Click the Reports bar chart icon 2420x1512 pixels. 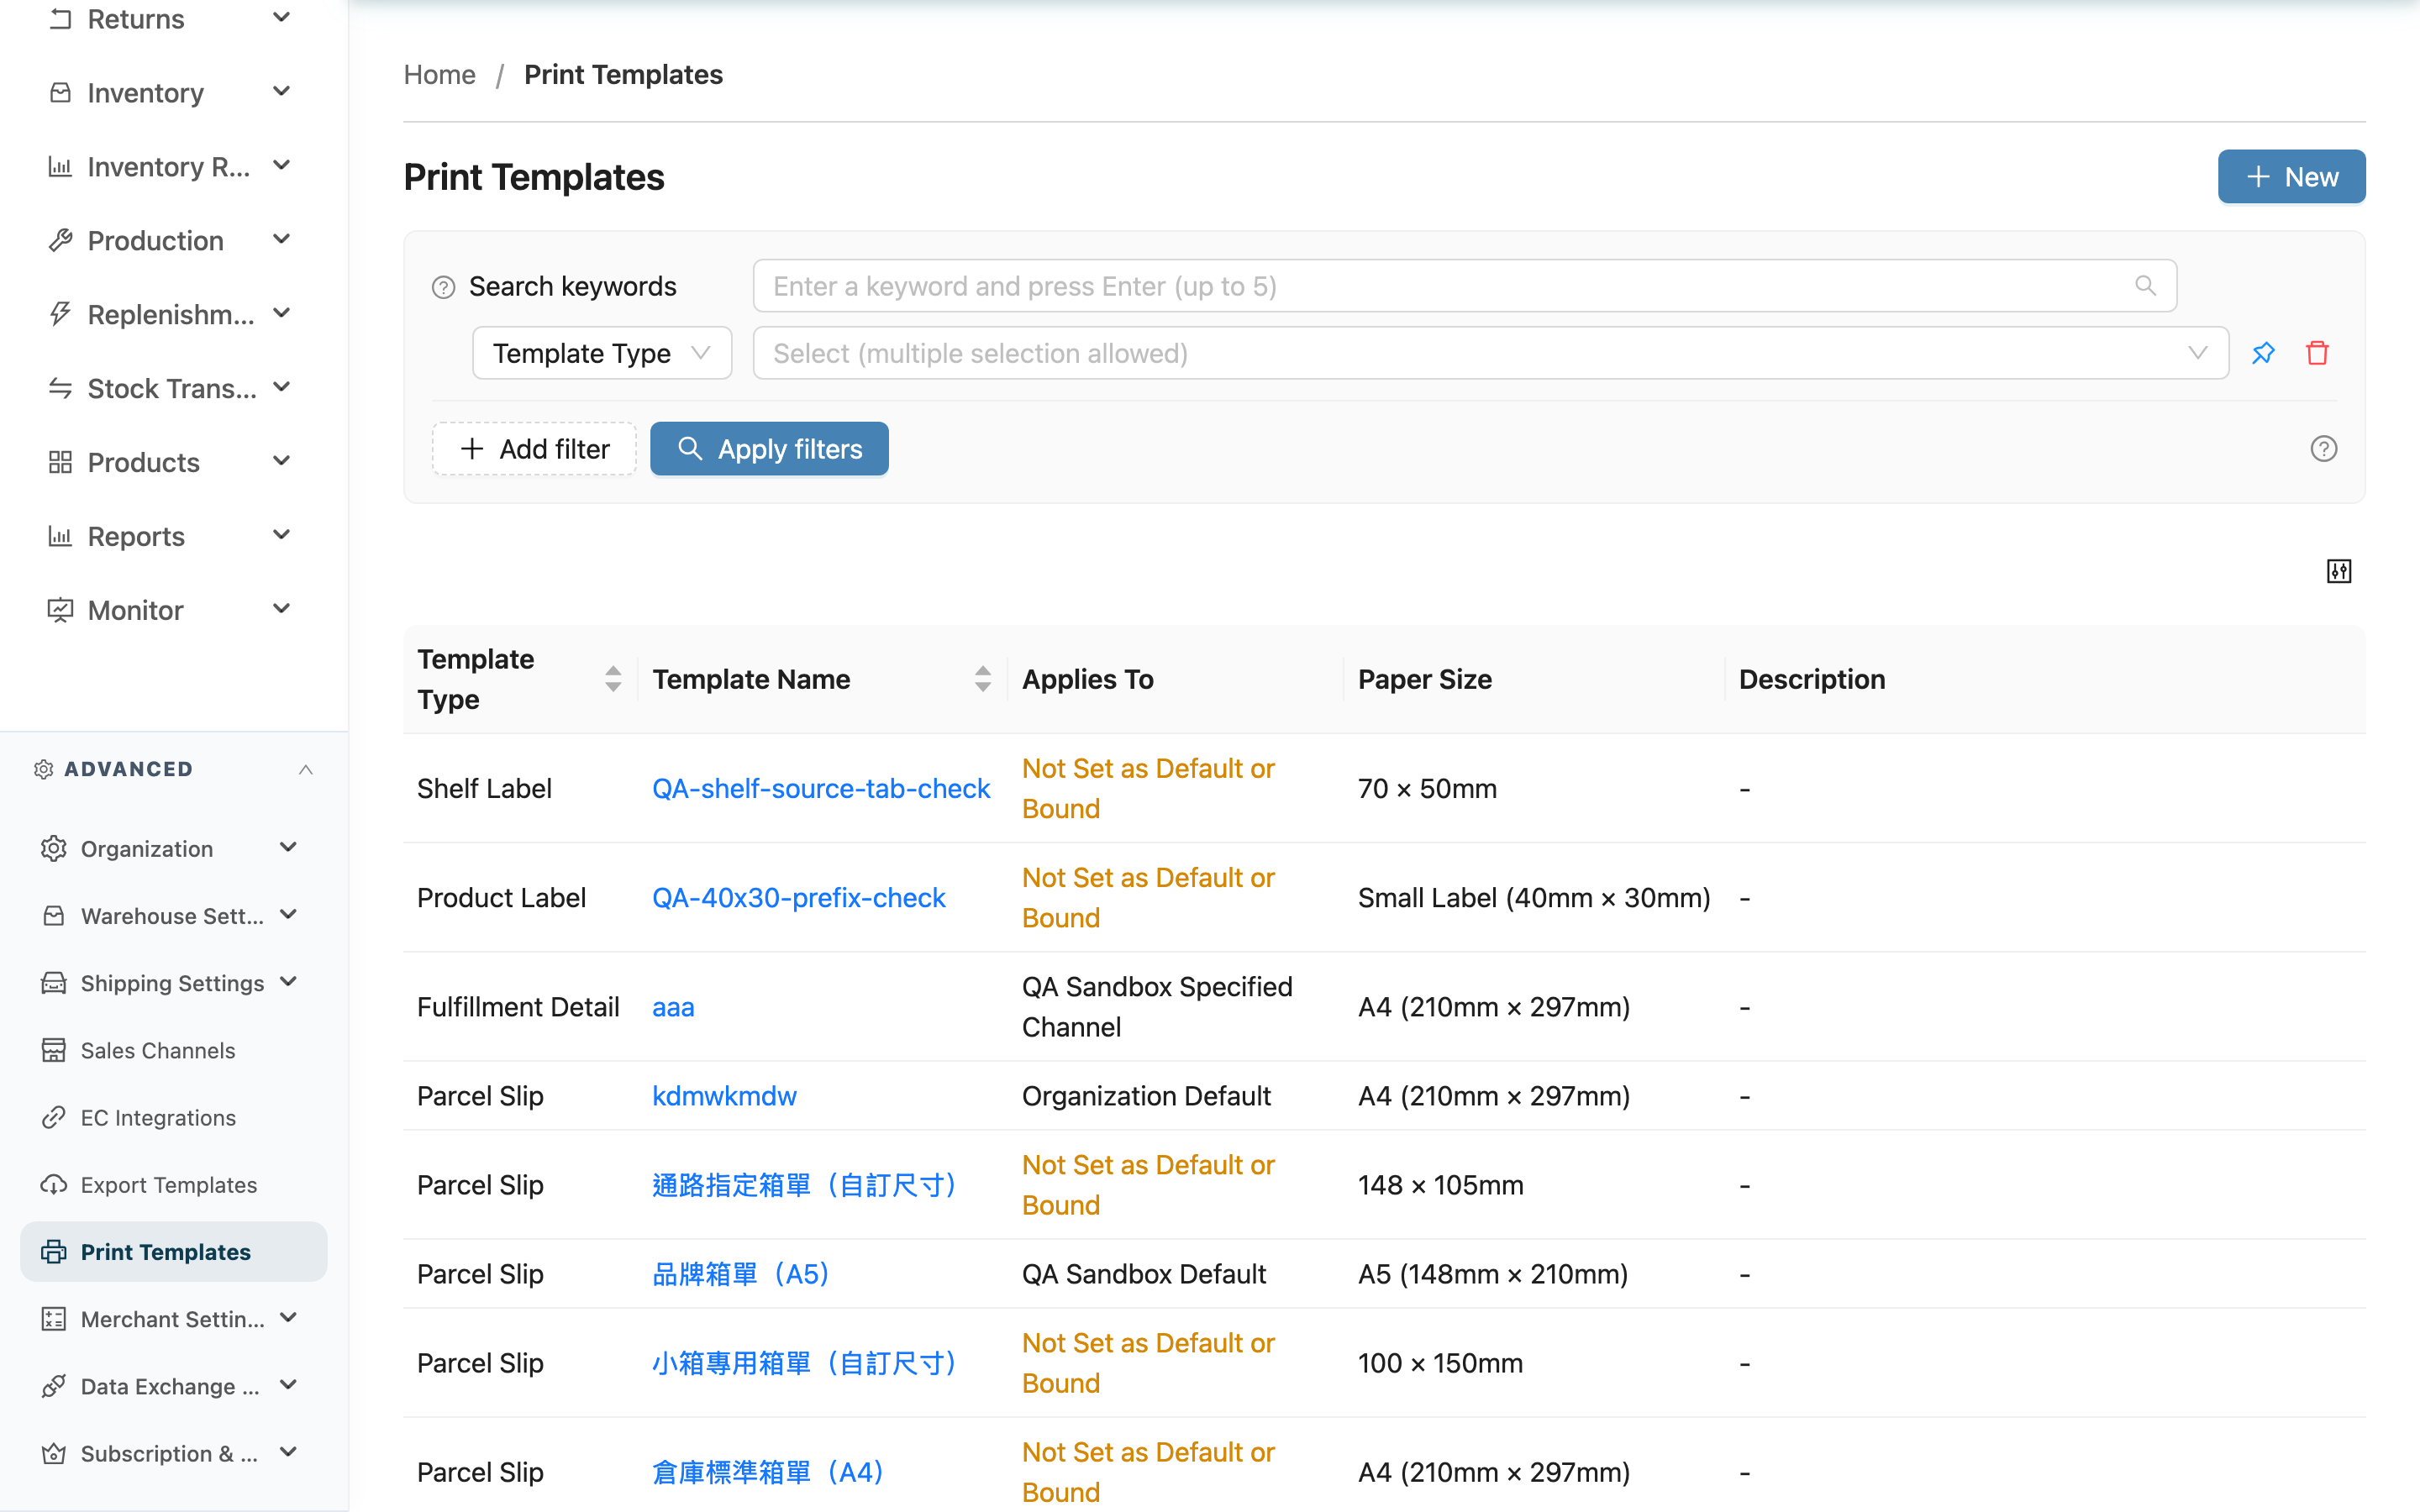pos(60,536)
